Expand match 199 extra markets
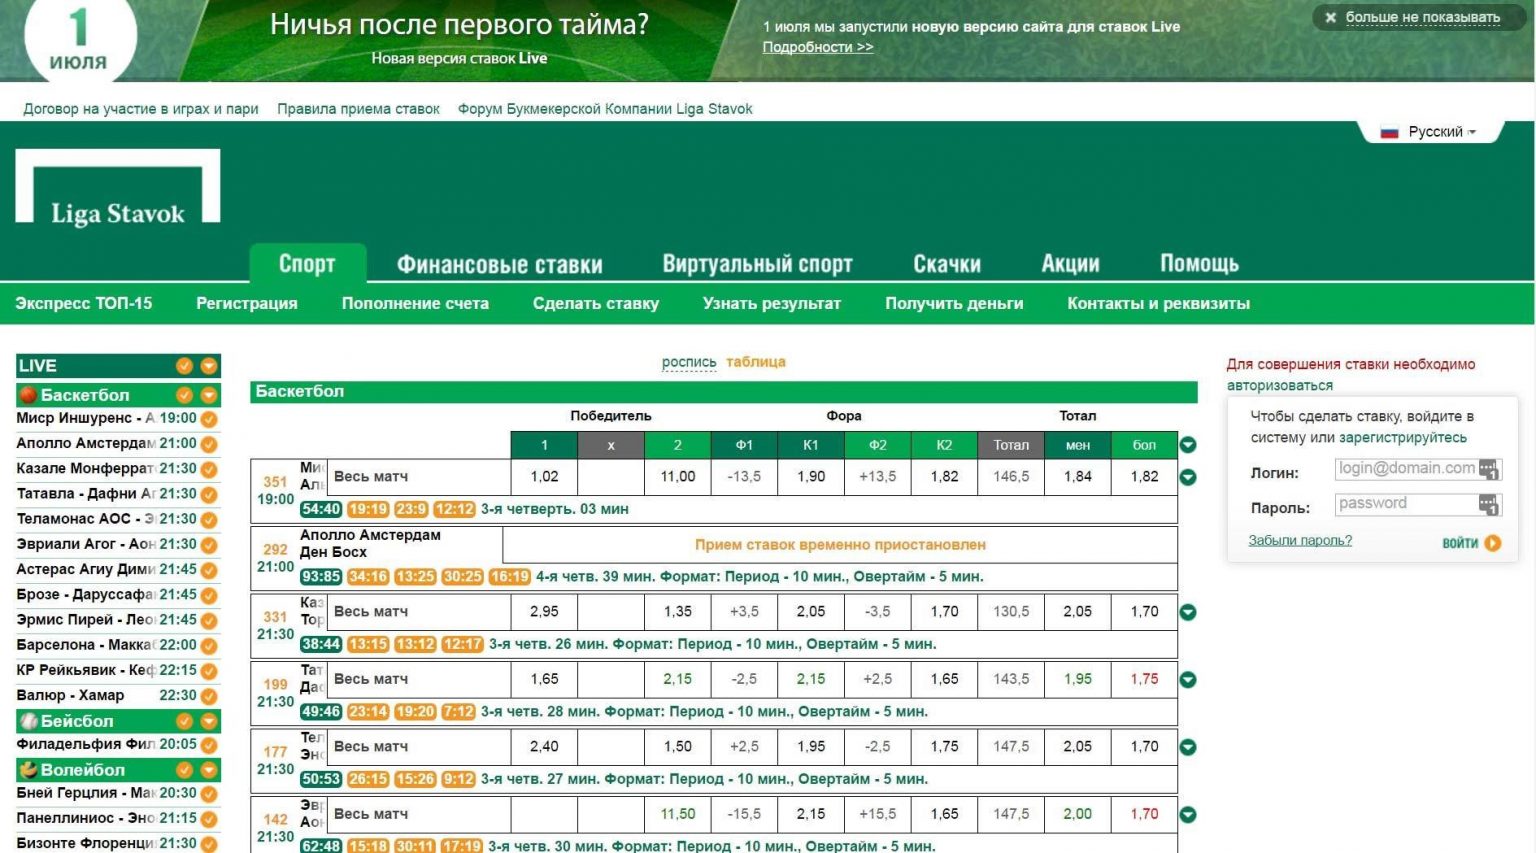The width and height of the screenshot is (1536, 853). coord(1188,680)
